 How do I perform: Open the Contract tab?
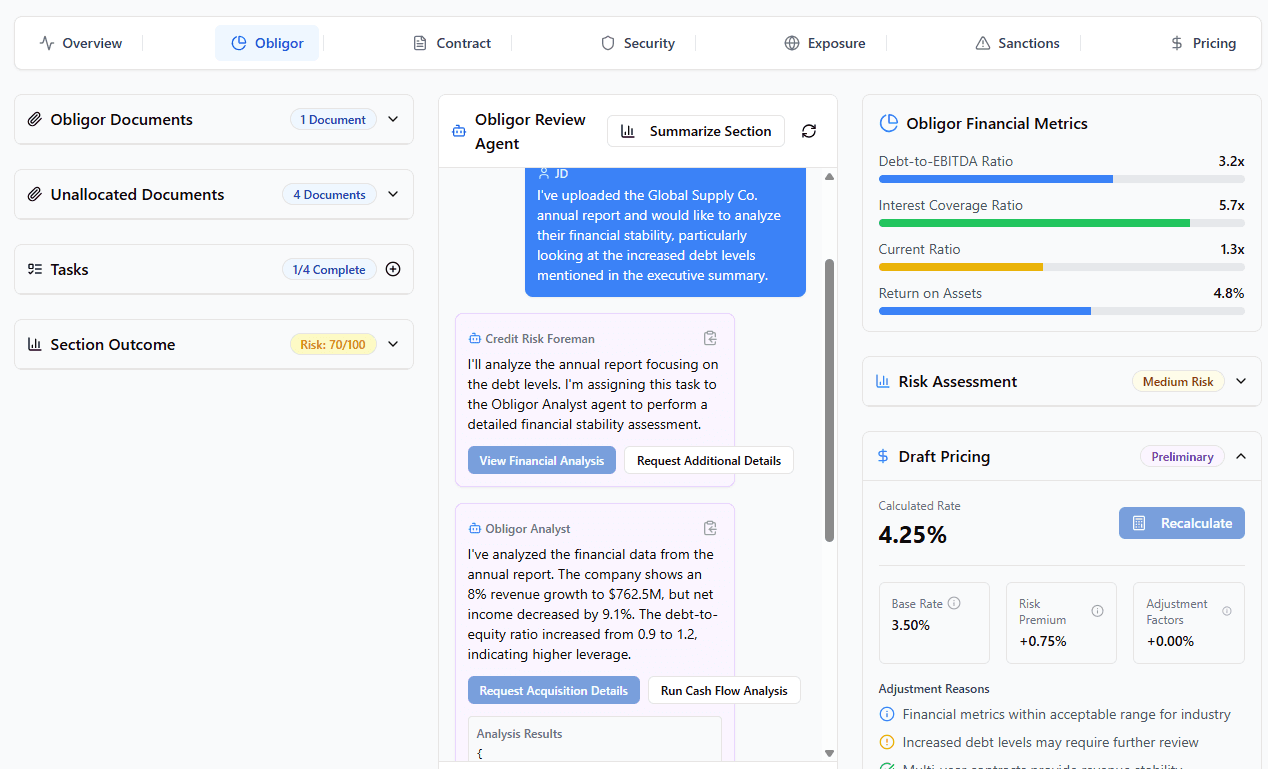(x=452, y=43)
